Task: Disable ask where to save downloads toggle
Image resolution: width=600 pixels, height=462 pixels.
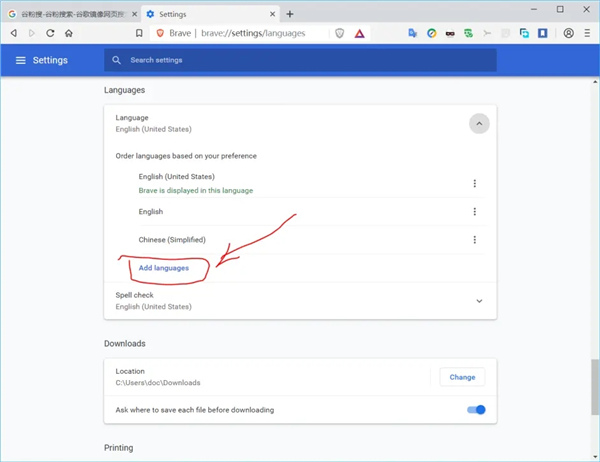Action: tap(476, 410)
